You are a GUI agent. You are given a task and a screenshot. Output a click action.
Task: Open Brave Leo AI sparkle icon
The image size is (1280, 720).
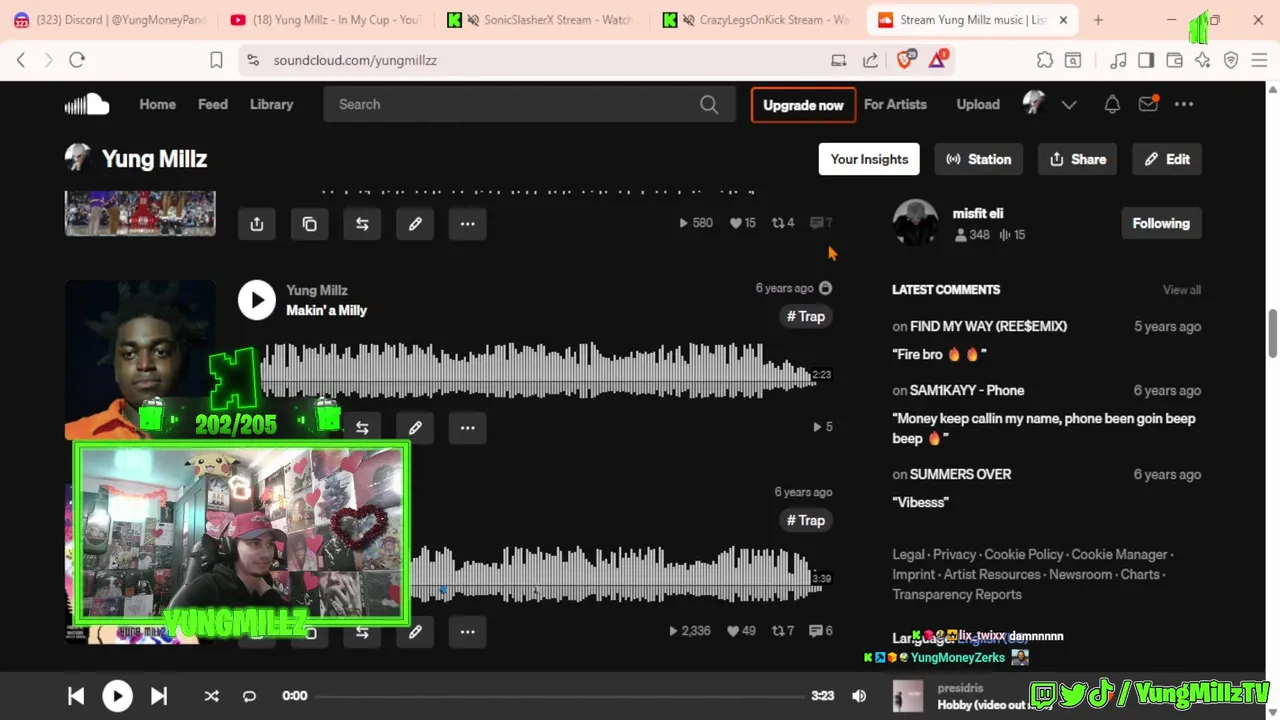point(1203,60)
